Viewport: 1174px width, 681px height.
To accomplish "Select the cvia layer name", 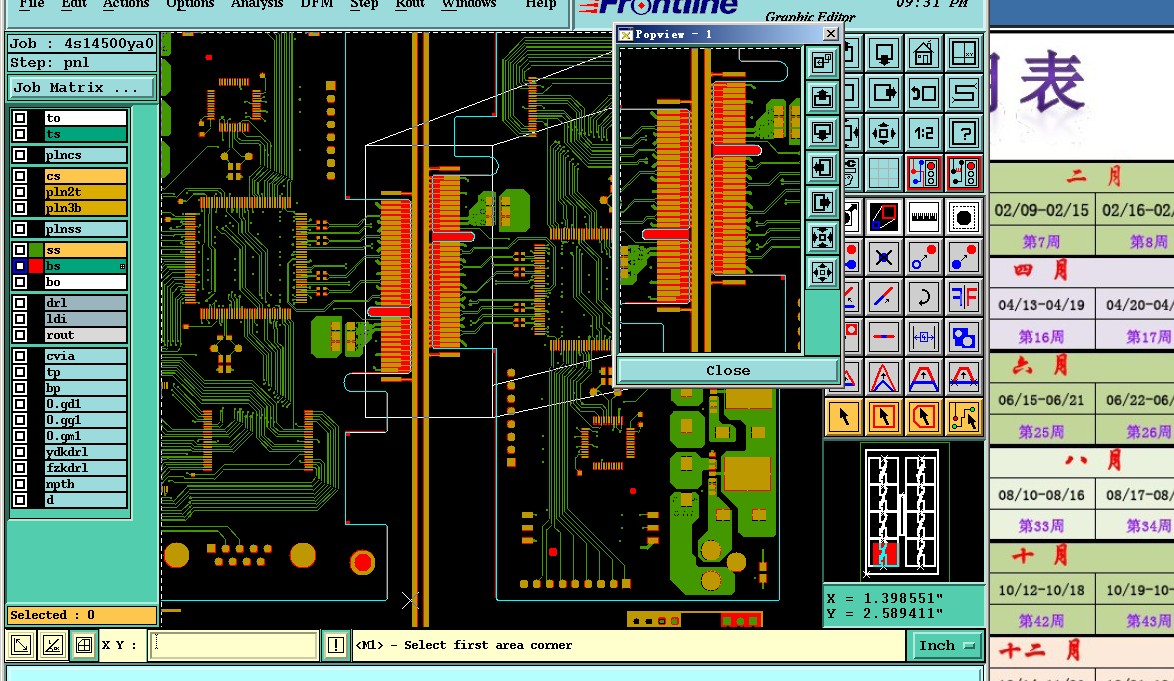I will pyautogui.click(x=85, y=355).
